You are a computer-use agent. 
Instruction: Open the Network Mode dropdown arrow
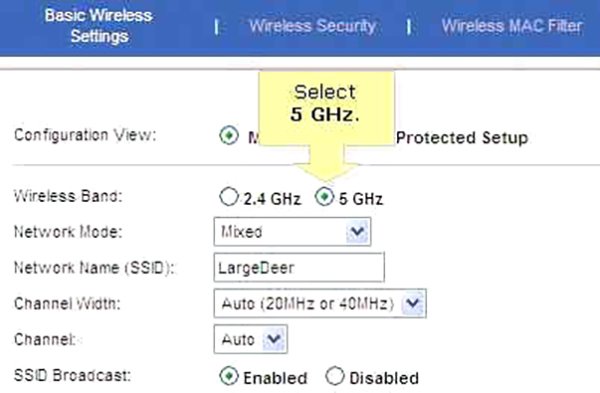pyautogui.click(x=358, y=232)
